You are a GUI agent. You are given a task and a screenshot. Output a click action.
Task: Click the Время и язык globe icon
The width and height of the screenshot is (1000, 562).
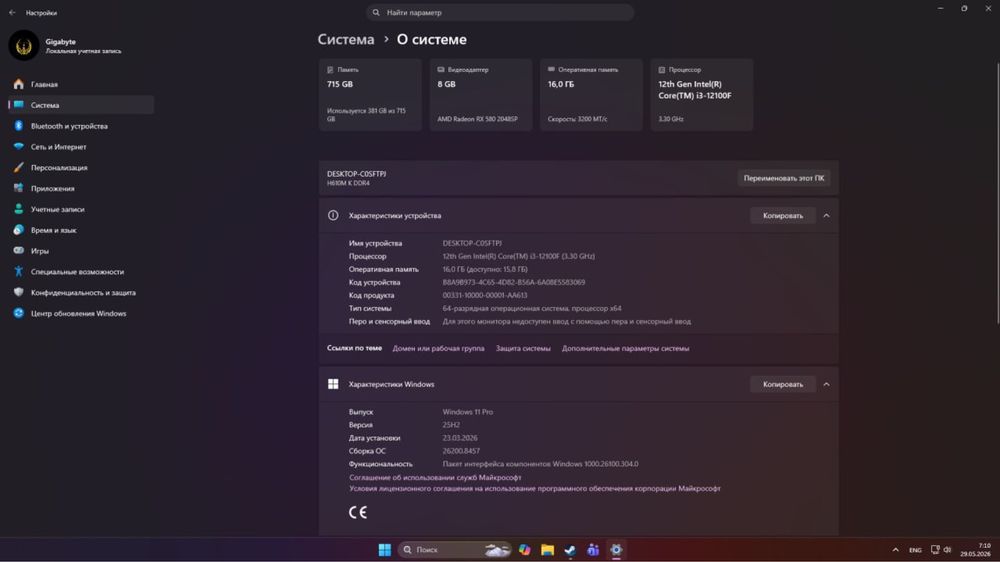click(x=18, y=230)
